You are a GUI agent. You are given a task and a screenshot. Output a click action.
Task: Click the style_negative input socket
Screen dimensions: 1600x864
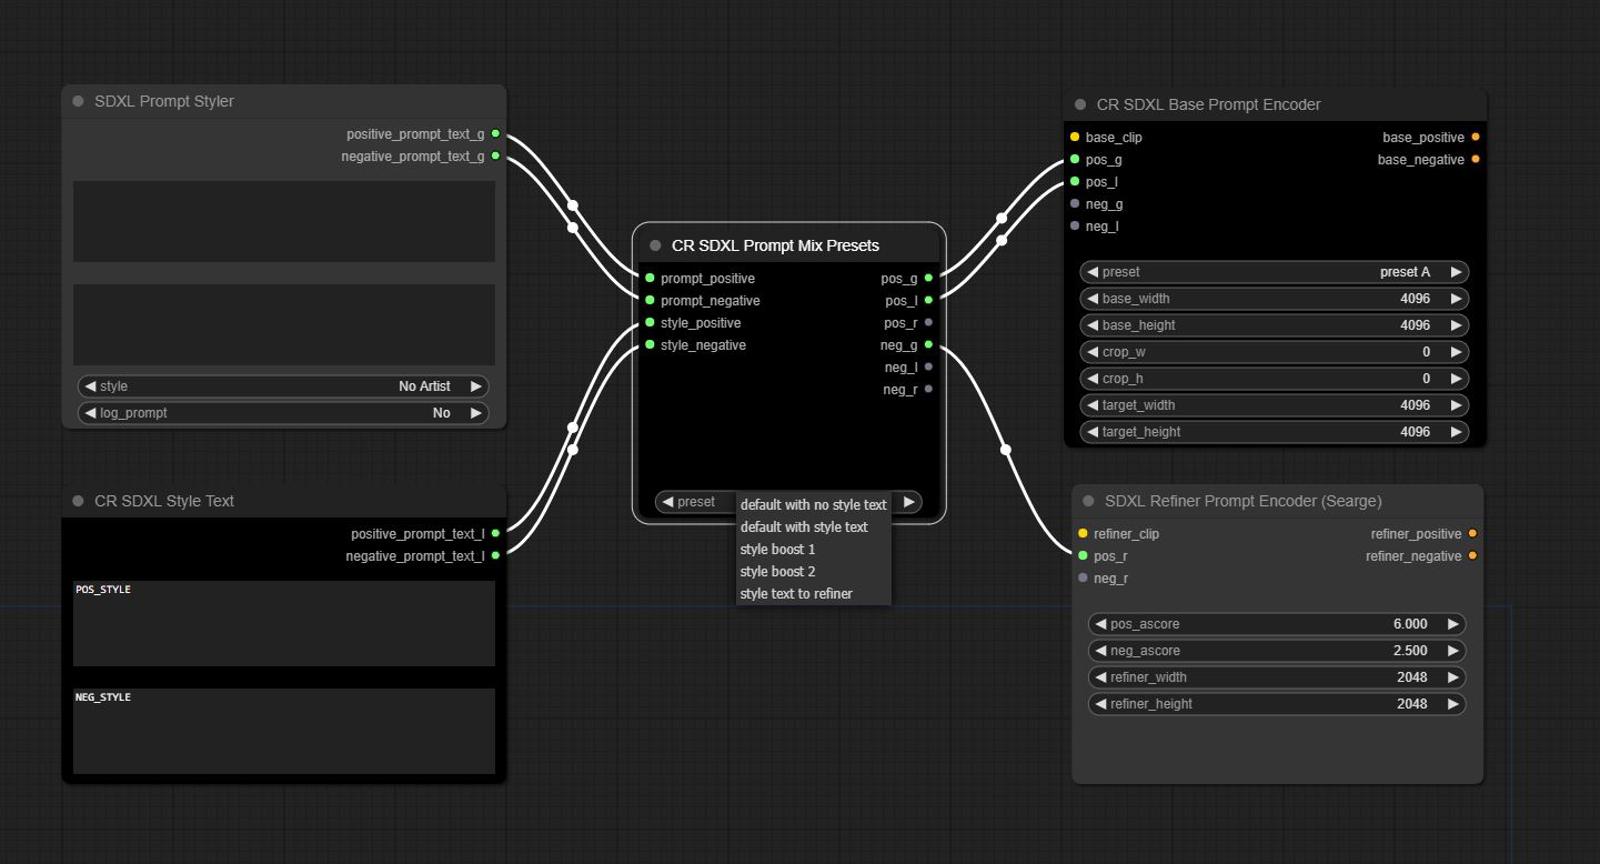coord(650,345)
